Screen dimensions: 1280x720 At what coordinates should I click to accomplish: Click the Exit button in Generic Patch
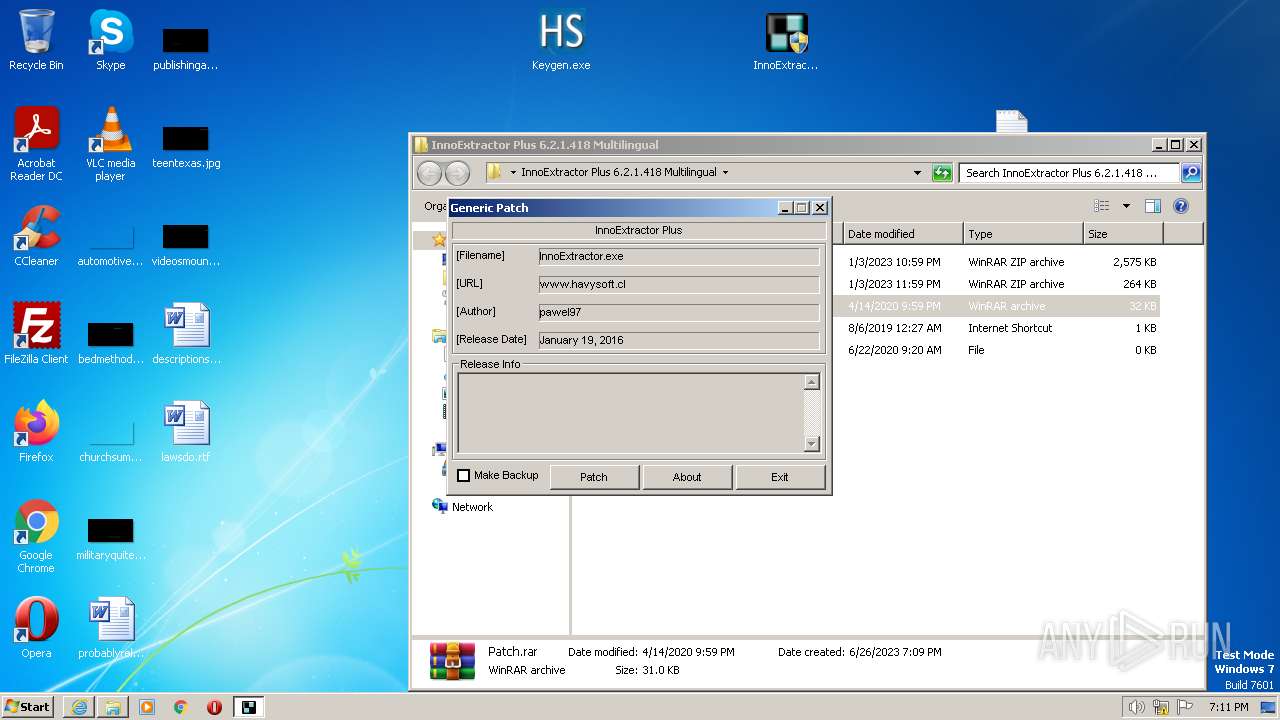780,477
